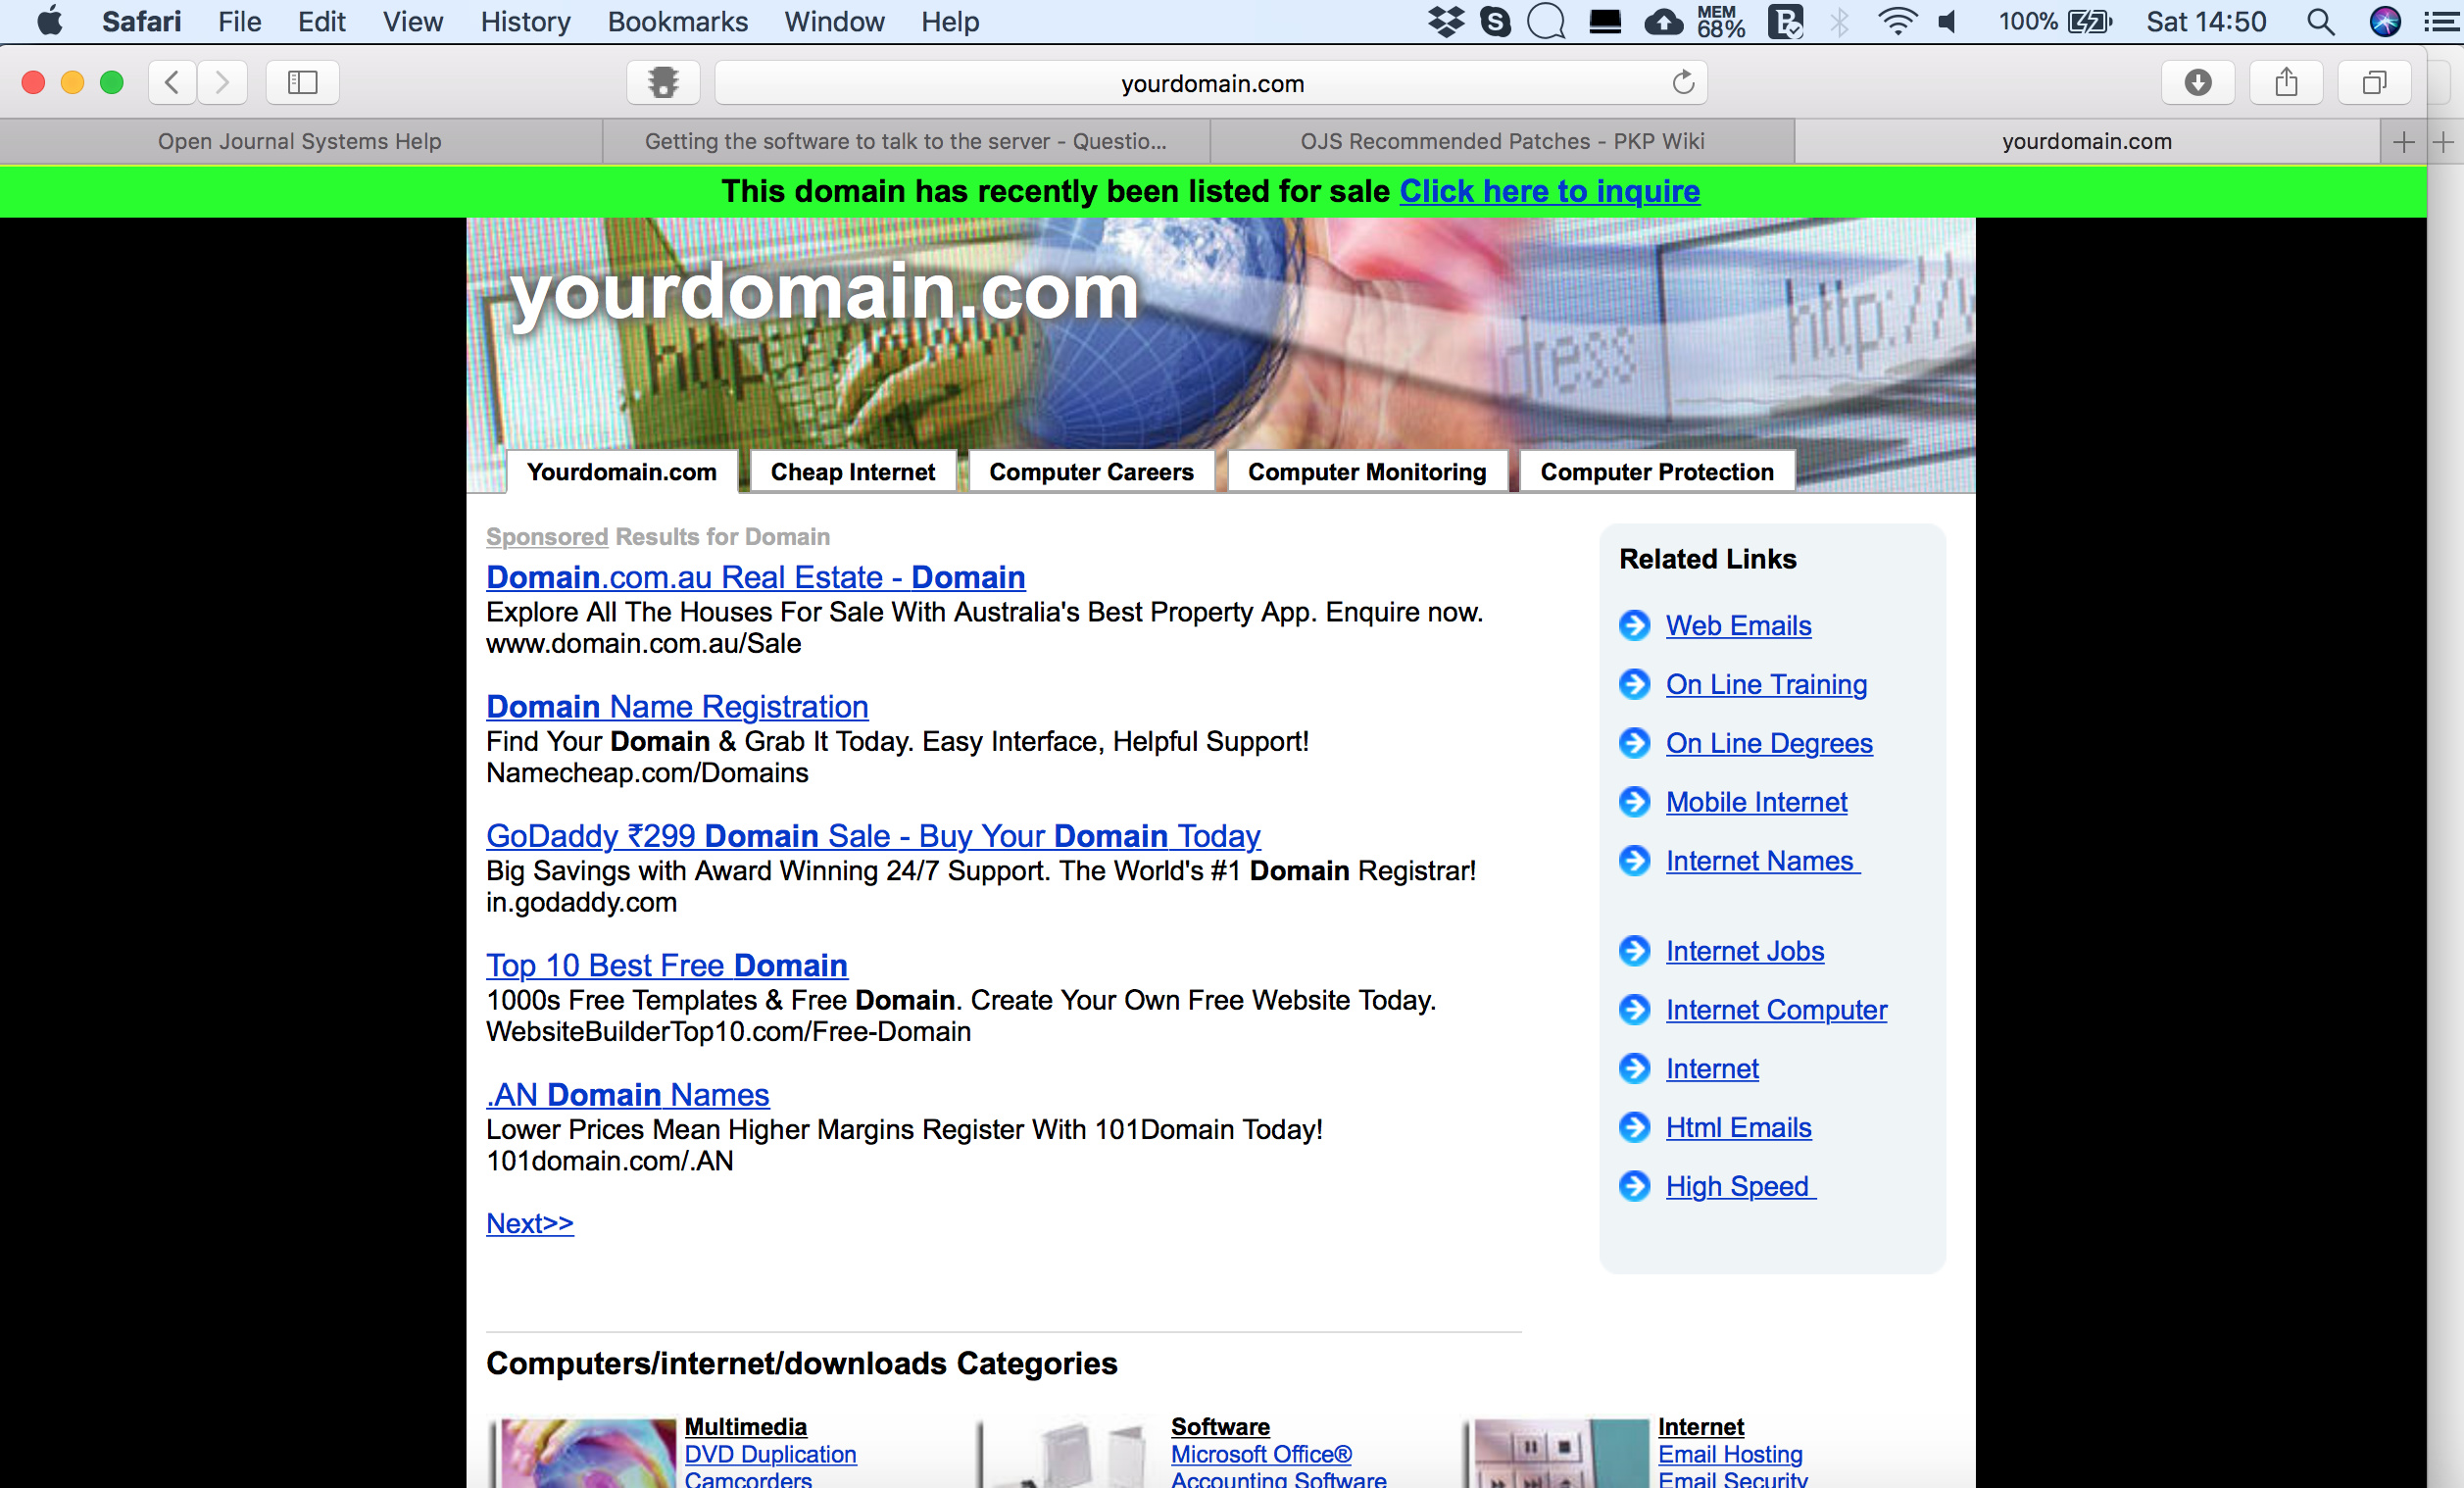Open the Bookmarks menu

[x=677, y=21]
